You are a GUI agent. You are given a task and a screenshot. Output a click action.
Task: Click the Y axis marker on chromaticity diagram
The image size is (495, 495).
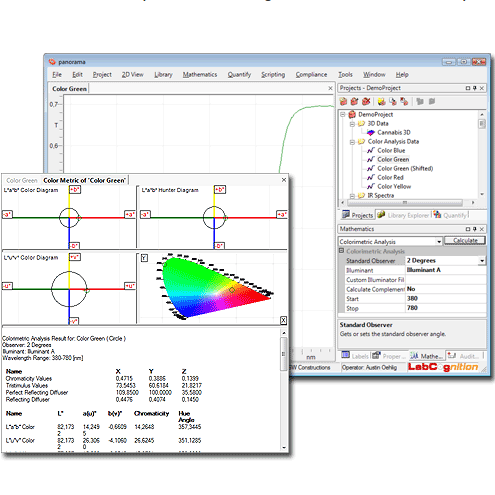click(x=144, y=258)
